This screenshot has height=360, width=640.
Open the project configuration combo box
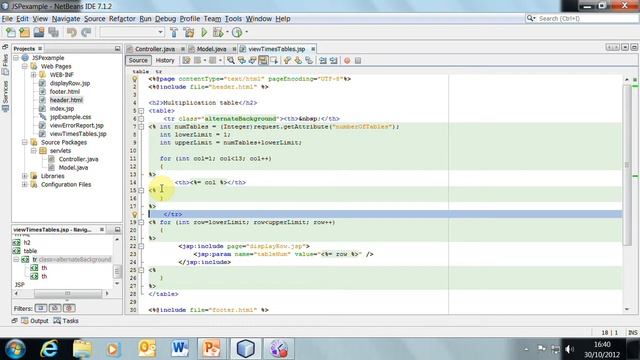(x=132, y=32)
